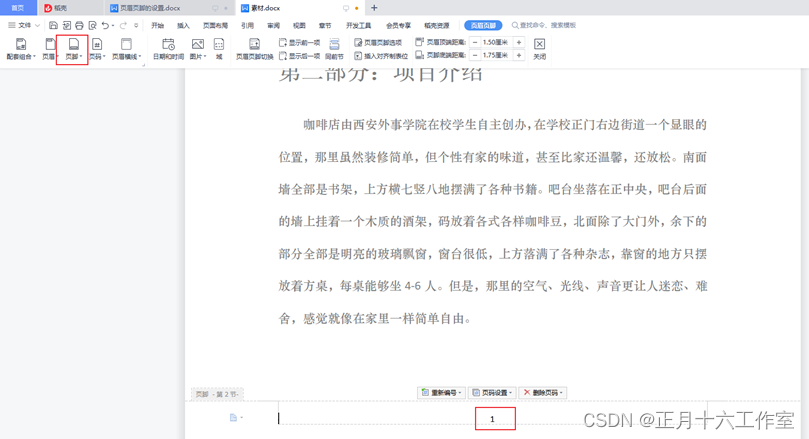
Task: Click 显示前一项 show previous item
Action: tap(299, 43)
